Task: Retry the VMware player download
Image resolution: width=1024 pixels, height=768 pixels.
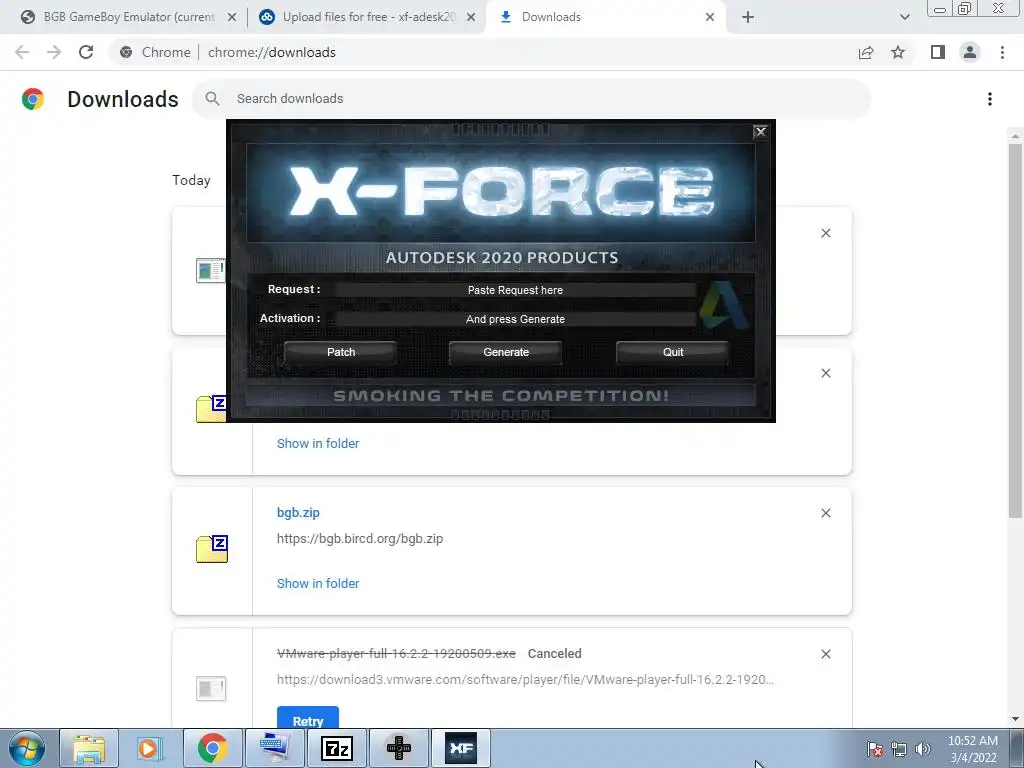Action: 308,717
